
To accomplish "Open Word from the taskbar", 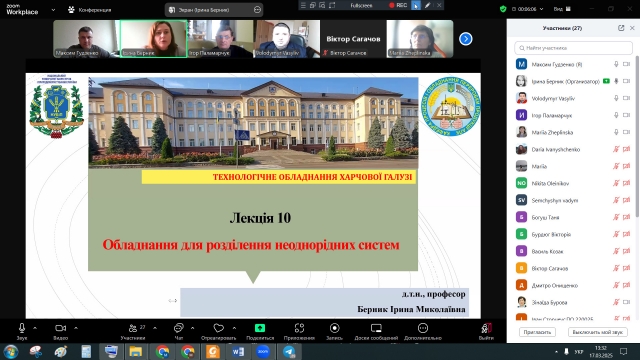I will point(238,351).
